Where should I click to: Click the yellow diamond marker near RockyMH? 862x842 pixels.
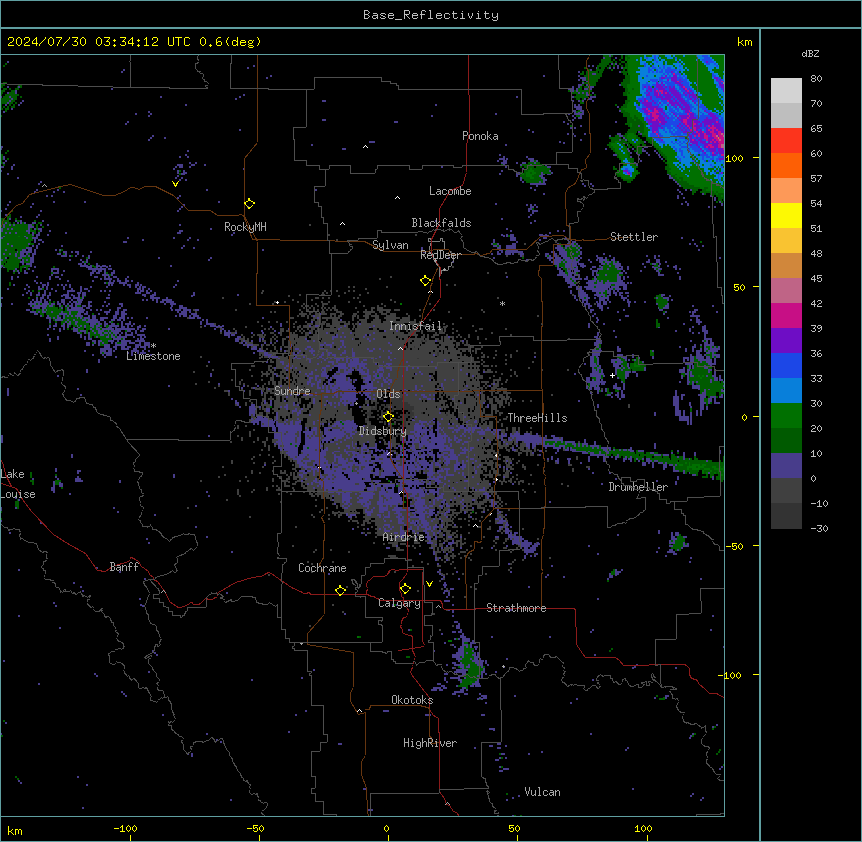point(250,204)
